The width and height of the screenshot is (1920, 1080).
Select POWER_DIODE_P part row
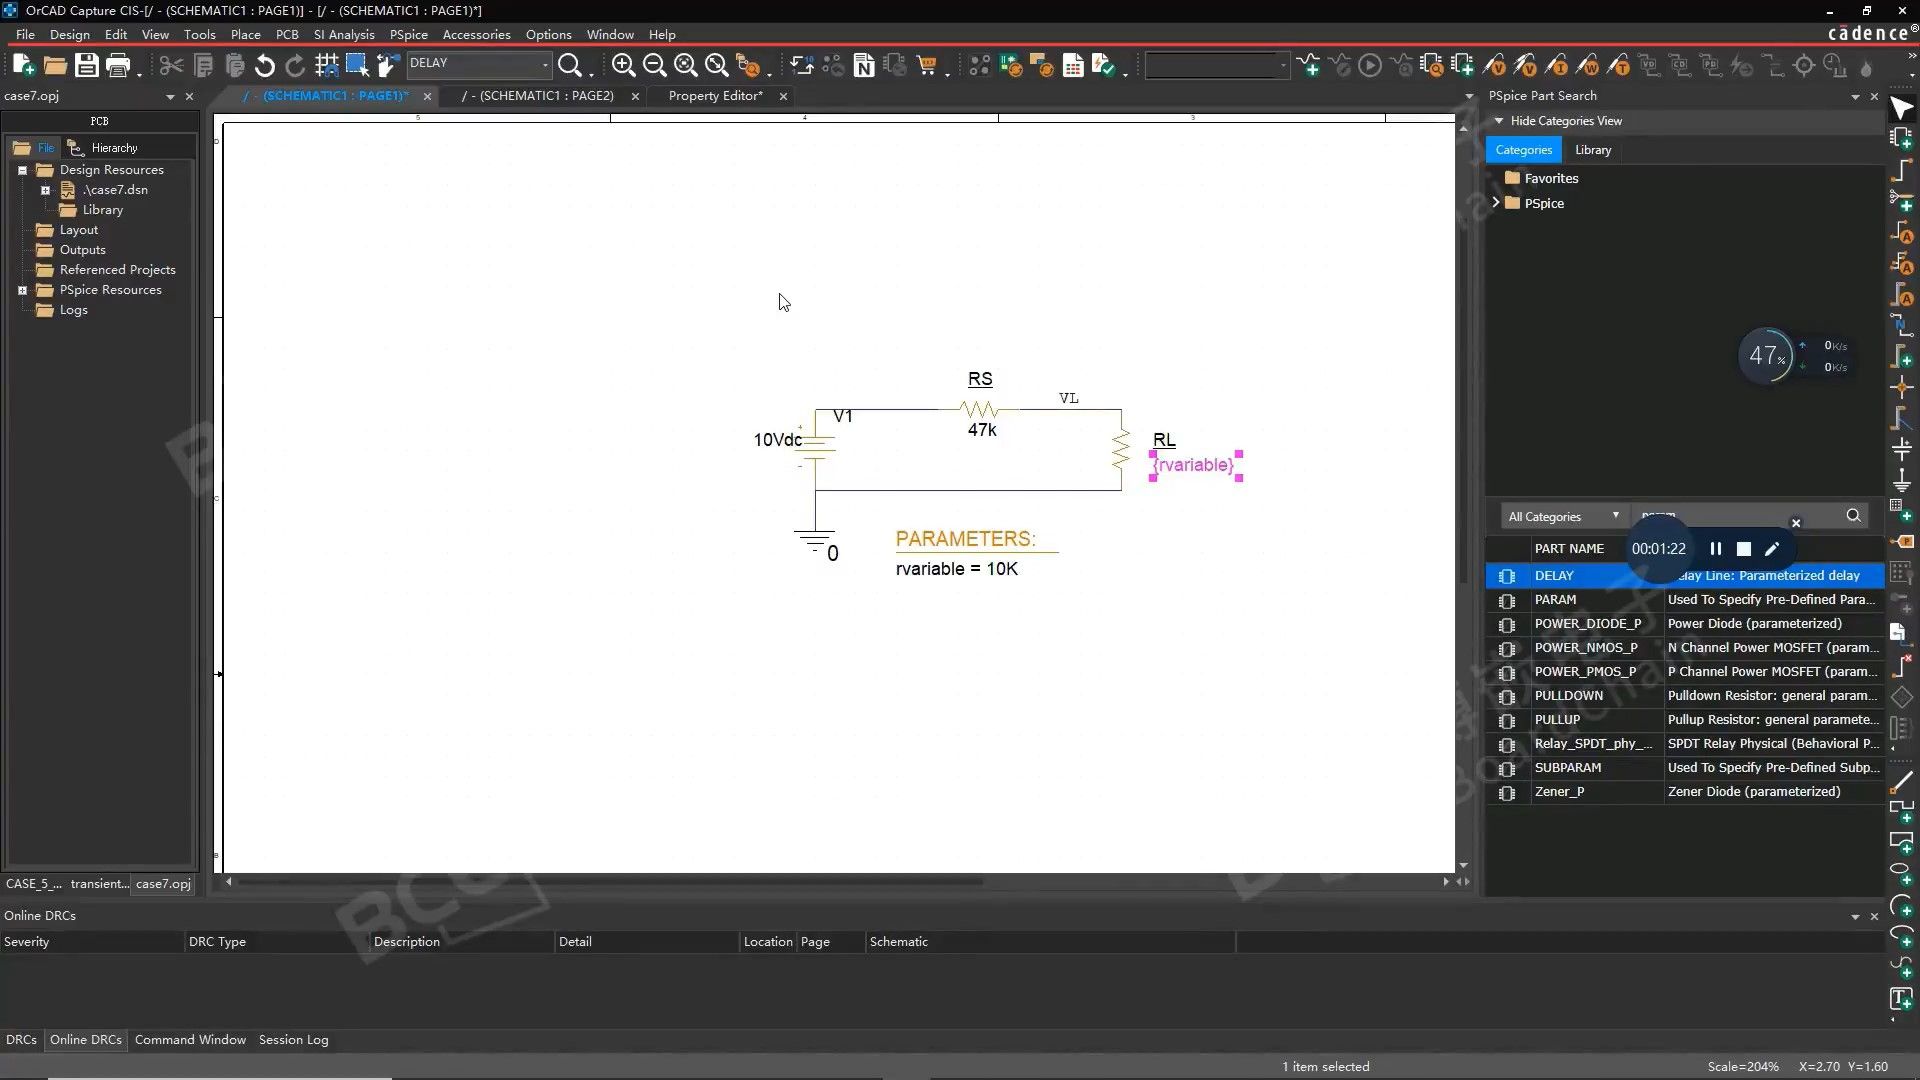(x=1685, y=624)
